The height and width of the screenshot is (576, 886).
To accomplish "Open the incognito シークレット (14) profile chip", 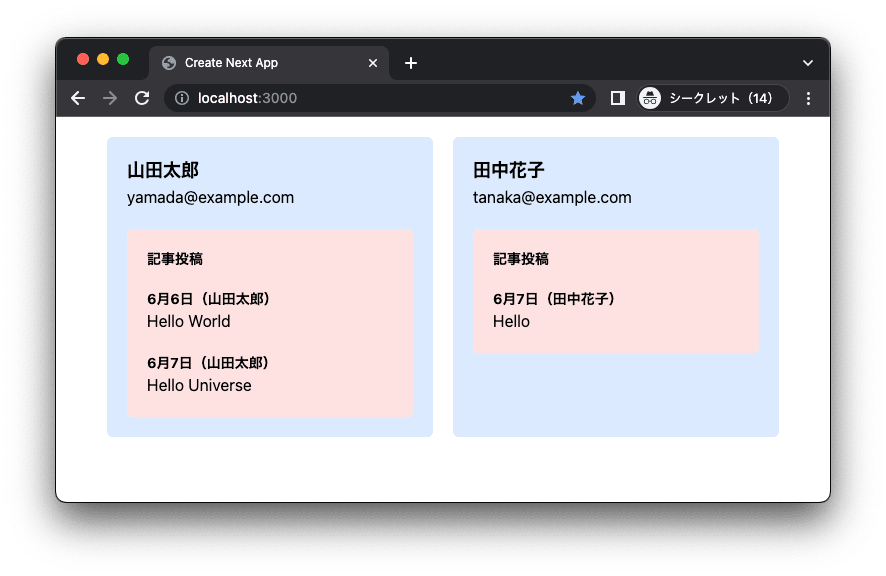I will coord(713,98).
